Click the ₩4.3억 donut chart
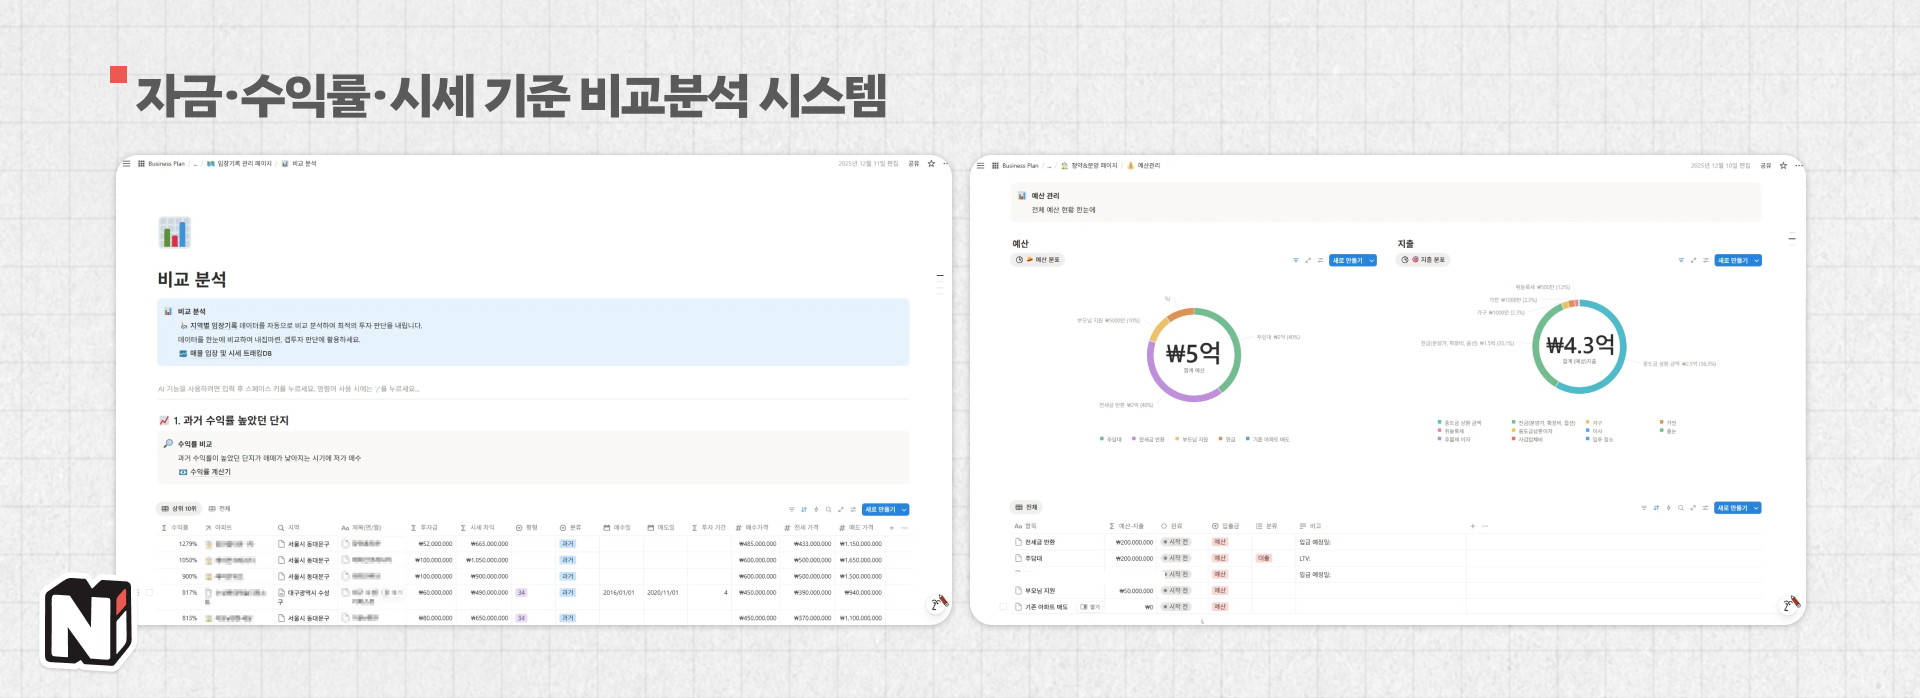This screenshot has width=1920, height=698. 1579,346
